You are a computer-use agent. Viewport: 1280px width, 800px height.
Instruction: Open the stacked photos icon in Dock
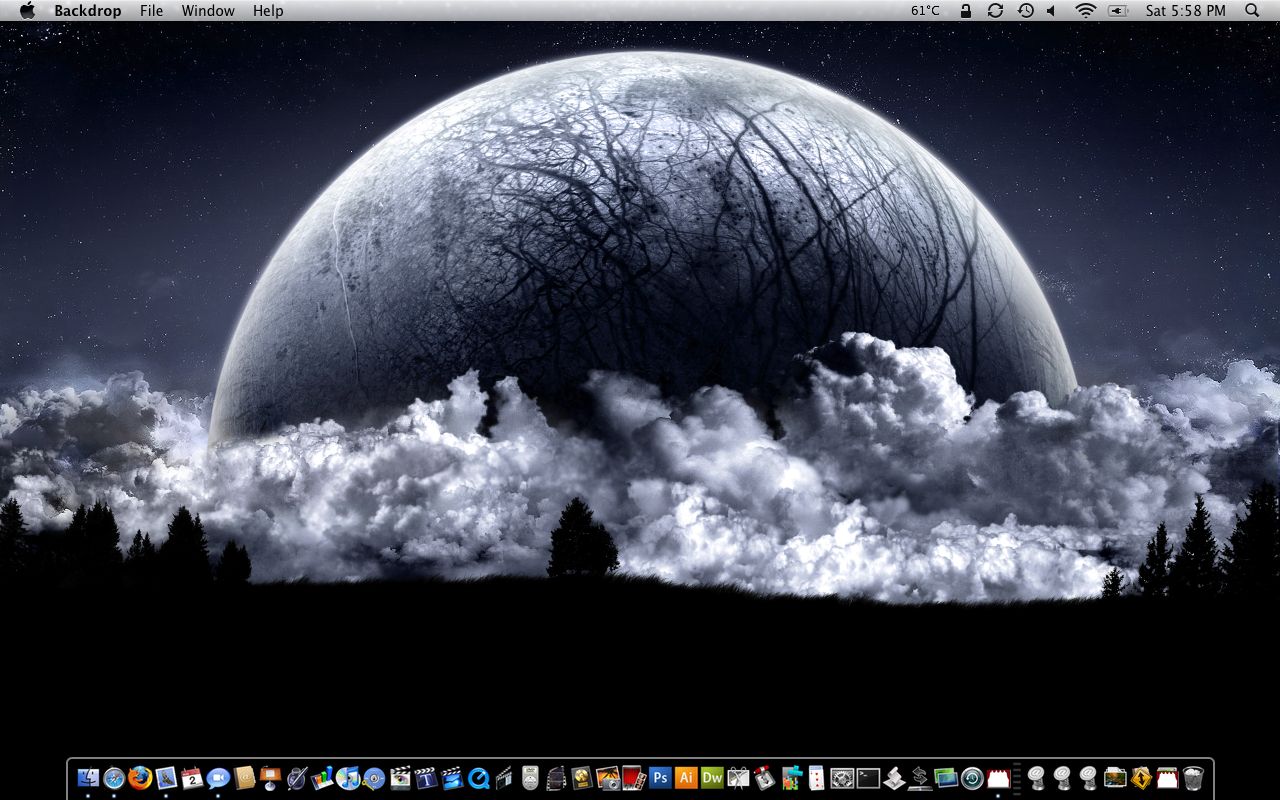tap(946, 777)
